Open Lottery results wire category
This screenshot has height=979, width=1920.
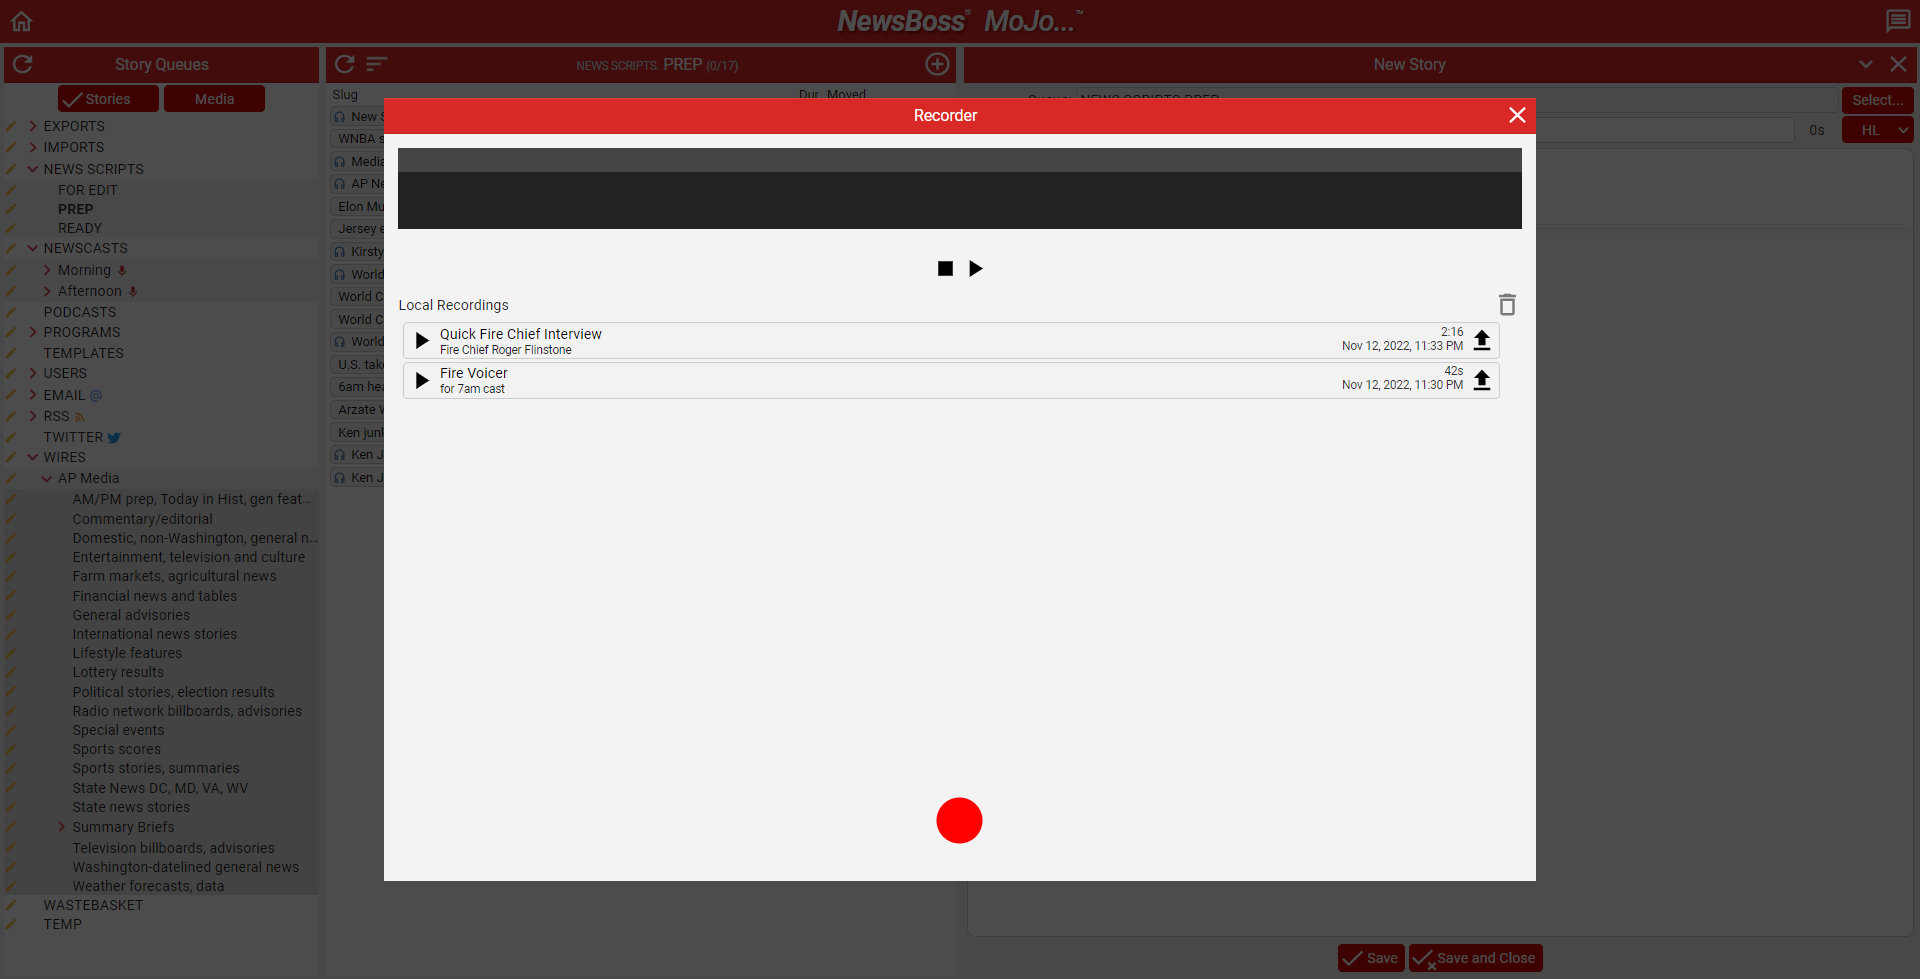coord(118,672)
